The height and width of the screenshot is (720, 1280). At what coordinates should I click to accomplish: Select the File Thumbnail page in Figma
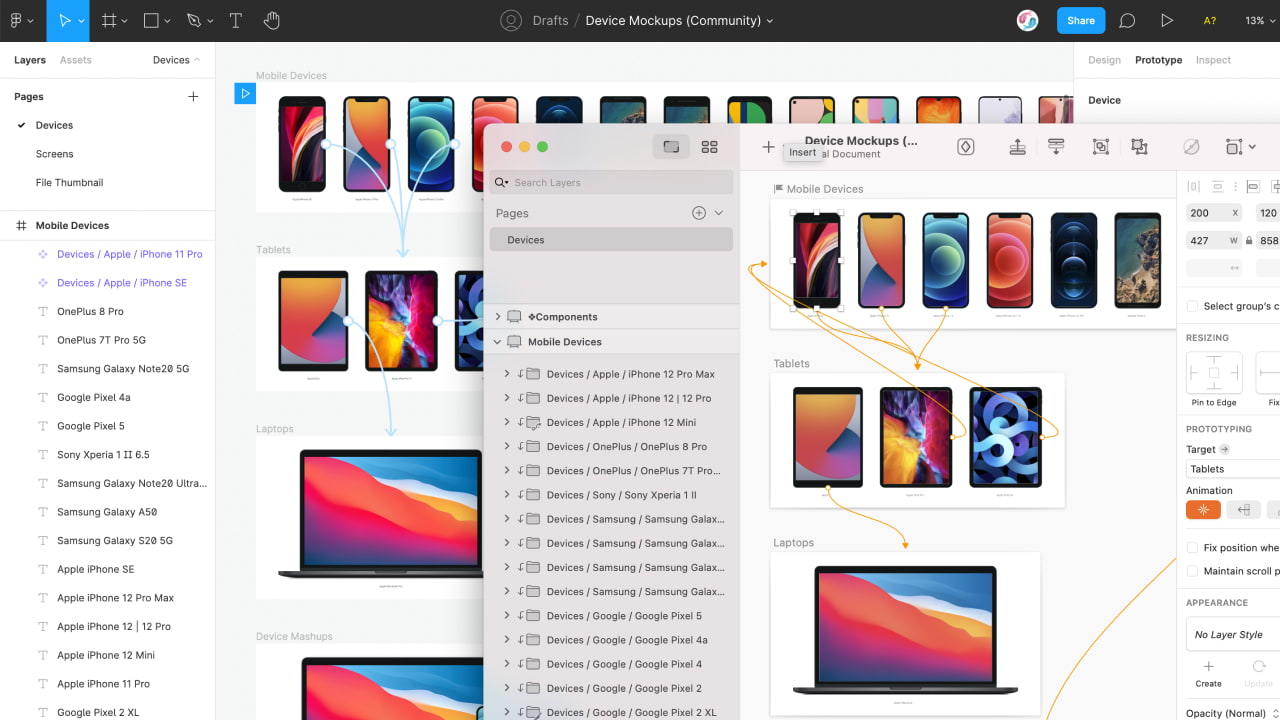pyautogui.click(x=69, y=182)
